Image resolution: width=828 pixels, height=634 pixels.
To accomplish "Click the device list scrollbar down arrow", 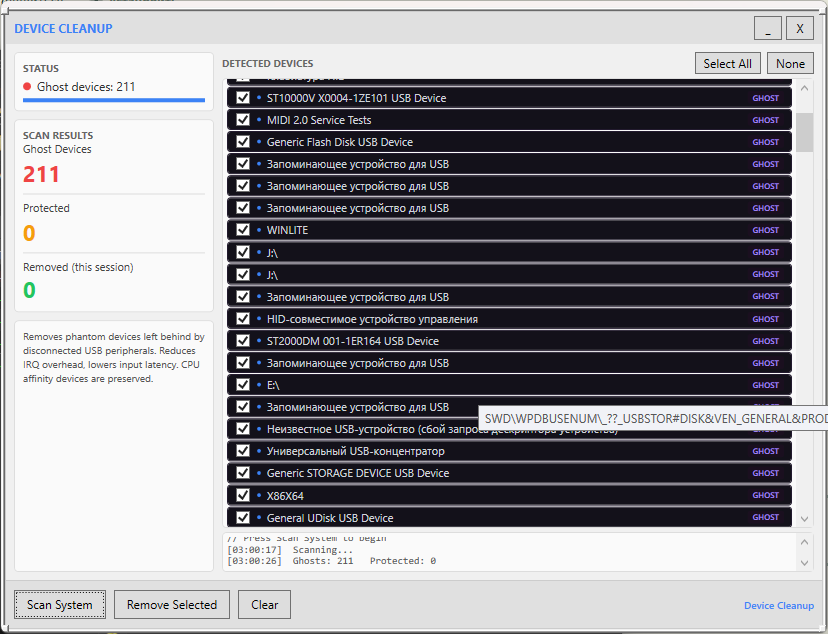I will click(805, 519).
